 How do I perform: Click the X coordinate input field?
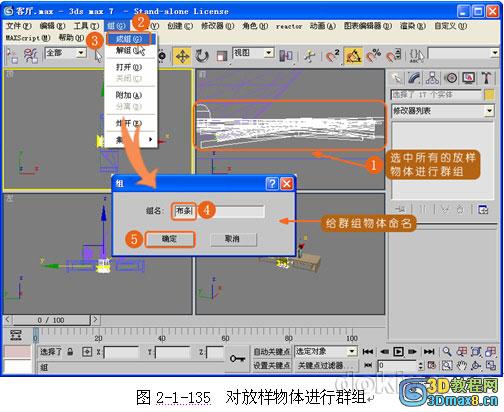click(x=121, y=352)
